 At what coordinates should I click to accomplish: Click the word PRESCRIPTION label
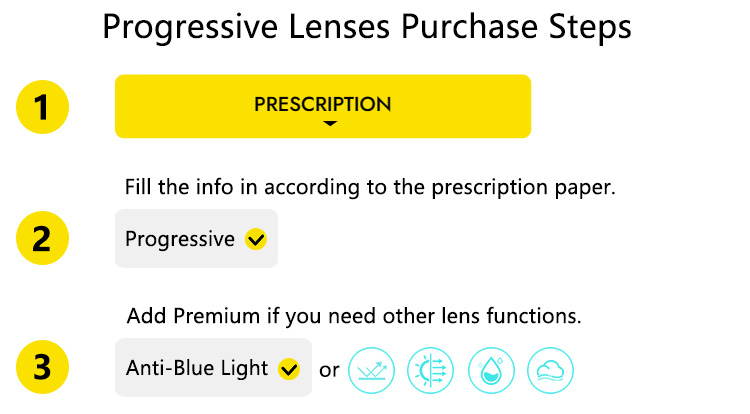323,104
